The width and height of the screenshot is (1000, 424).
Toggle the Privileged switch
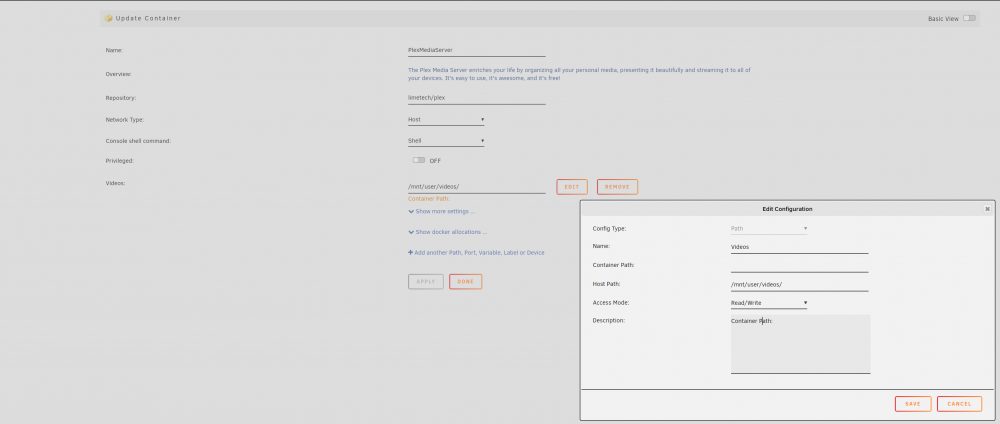pyautogui.click(x=418, y=160)
